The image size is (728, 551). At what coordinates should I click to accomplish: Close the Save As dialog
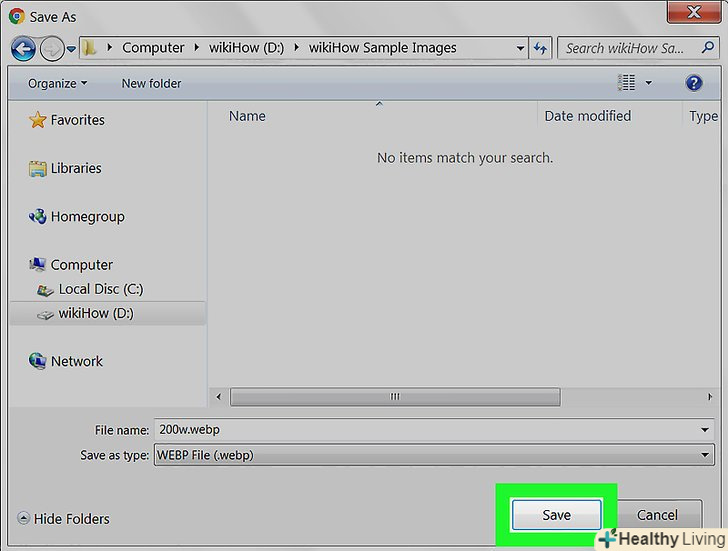pyautogui.click(x=694, y=12)
